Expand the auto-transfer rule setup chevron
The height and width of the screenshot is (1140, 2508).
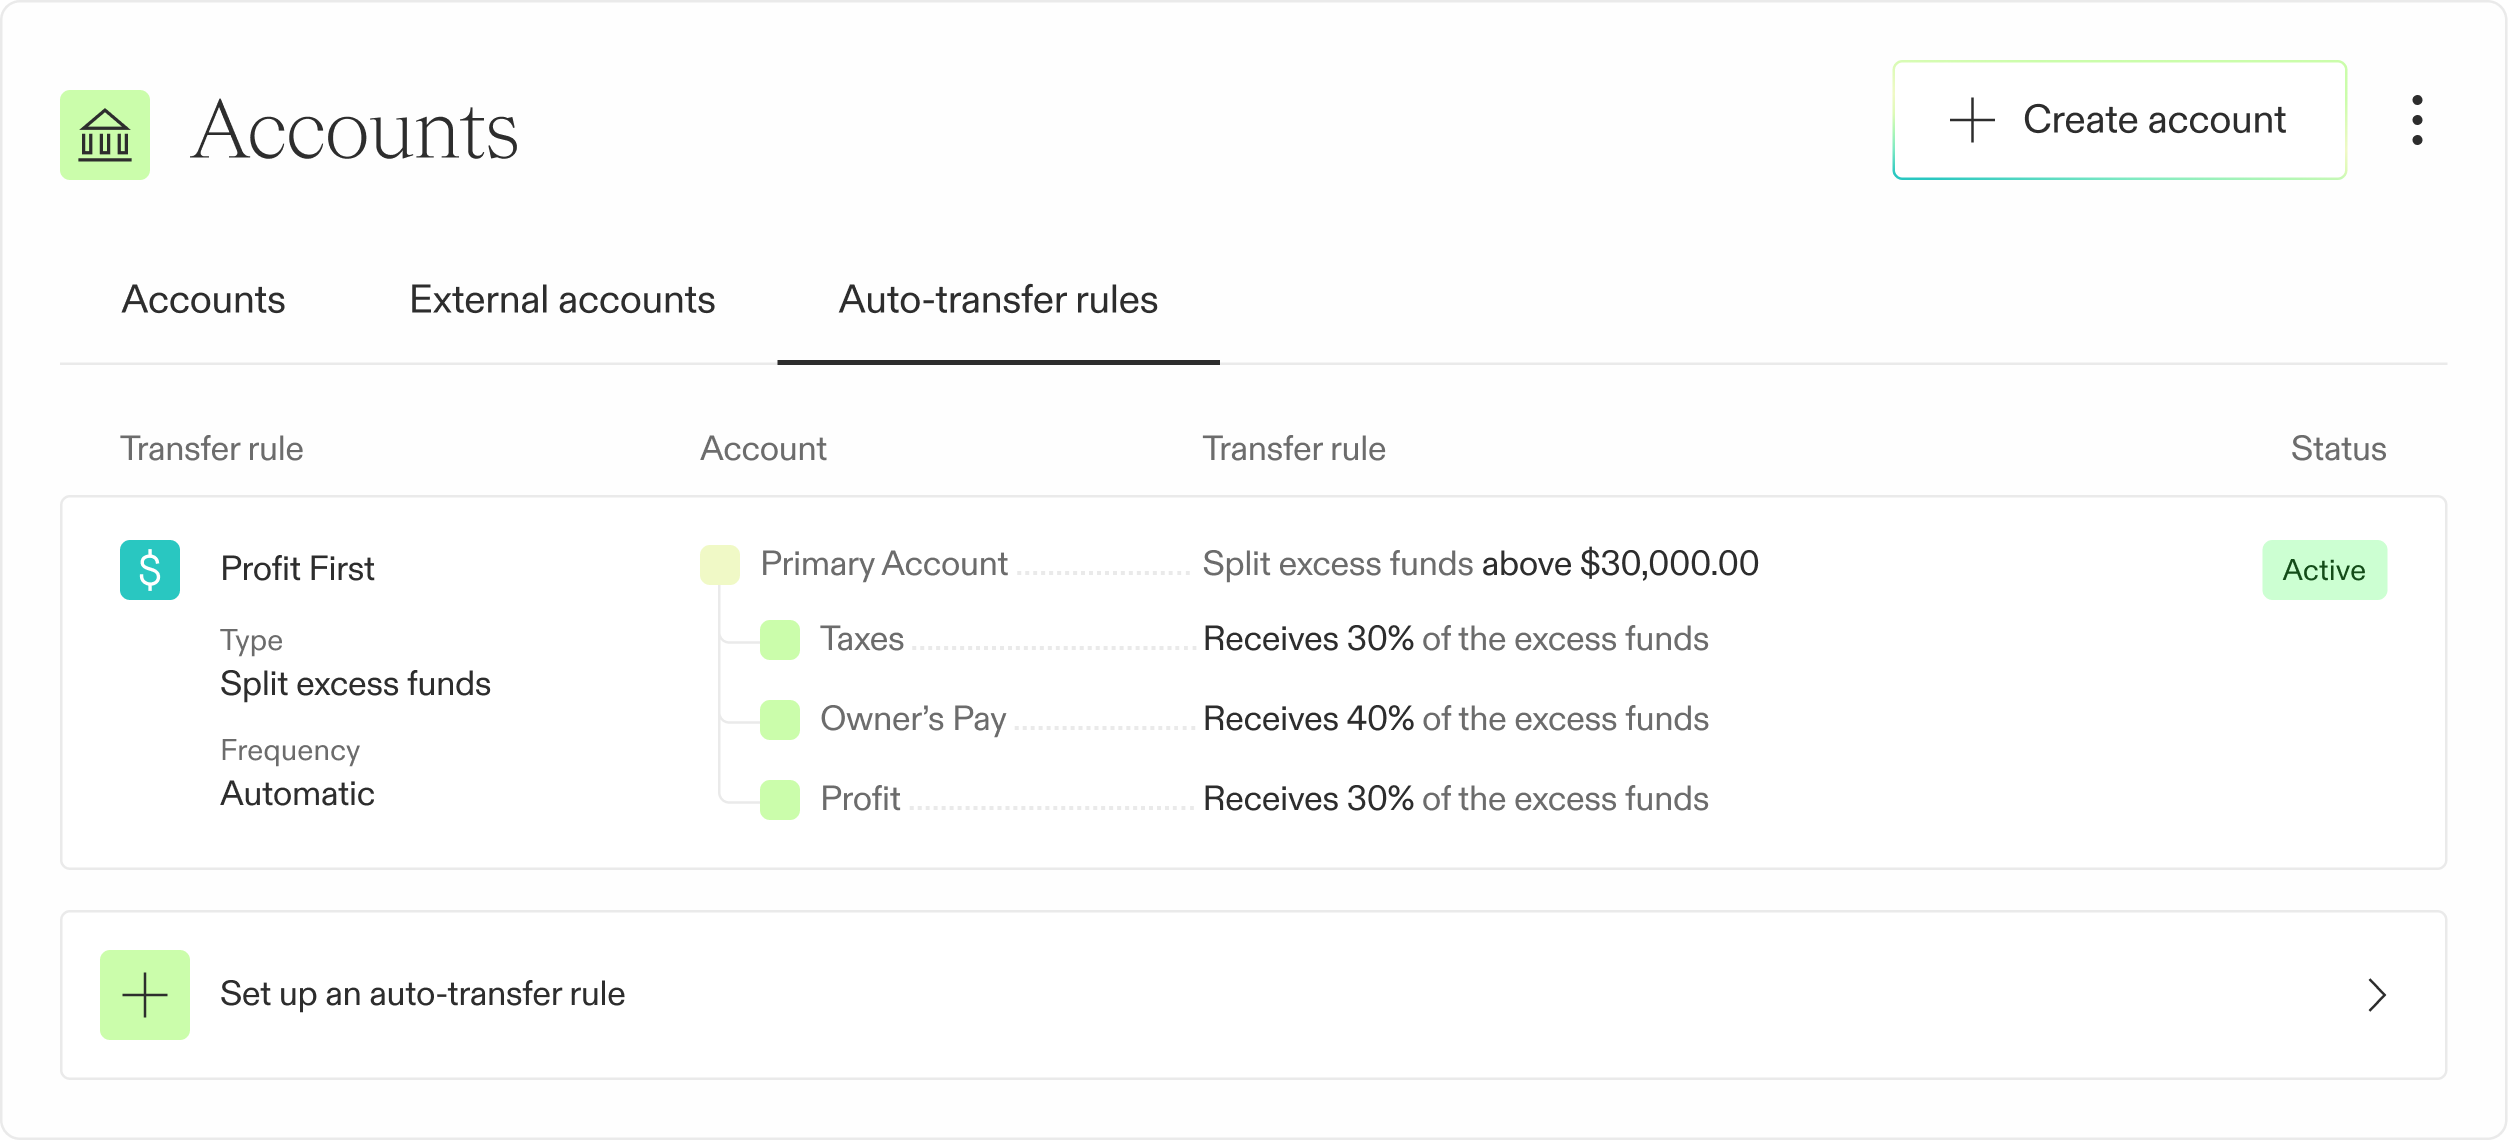2377,995
